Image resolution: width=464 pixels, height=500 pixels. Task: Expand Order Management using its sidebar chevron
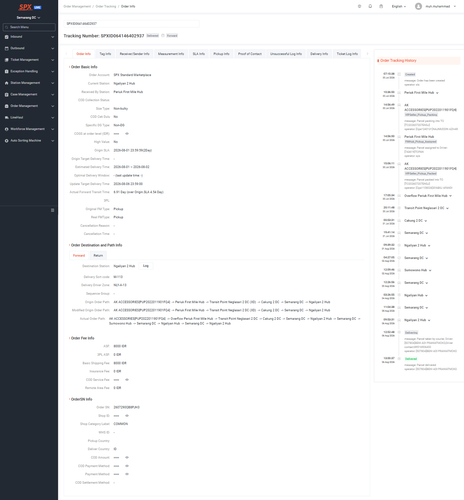pyautogui.click(x=53, y=106)
